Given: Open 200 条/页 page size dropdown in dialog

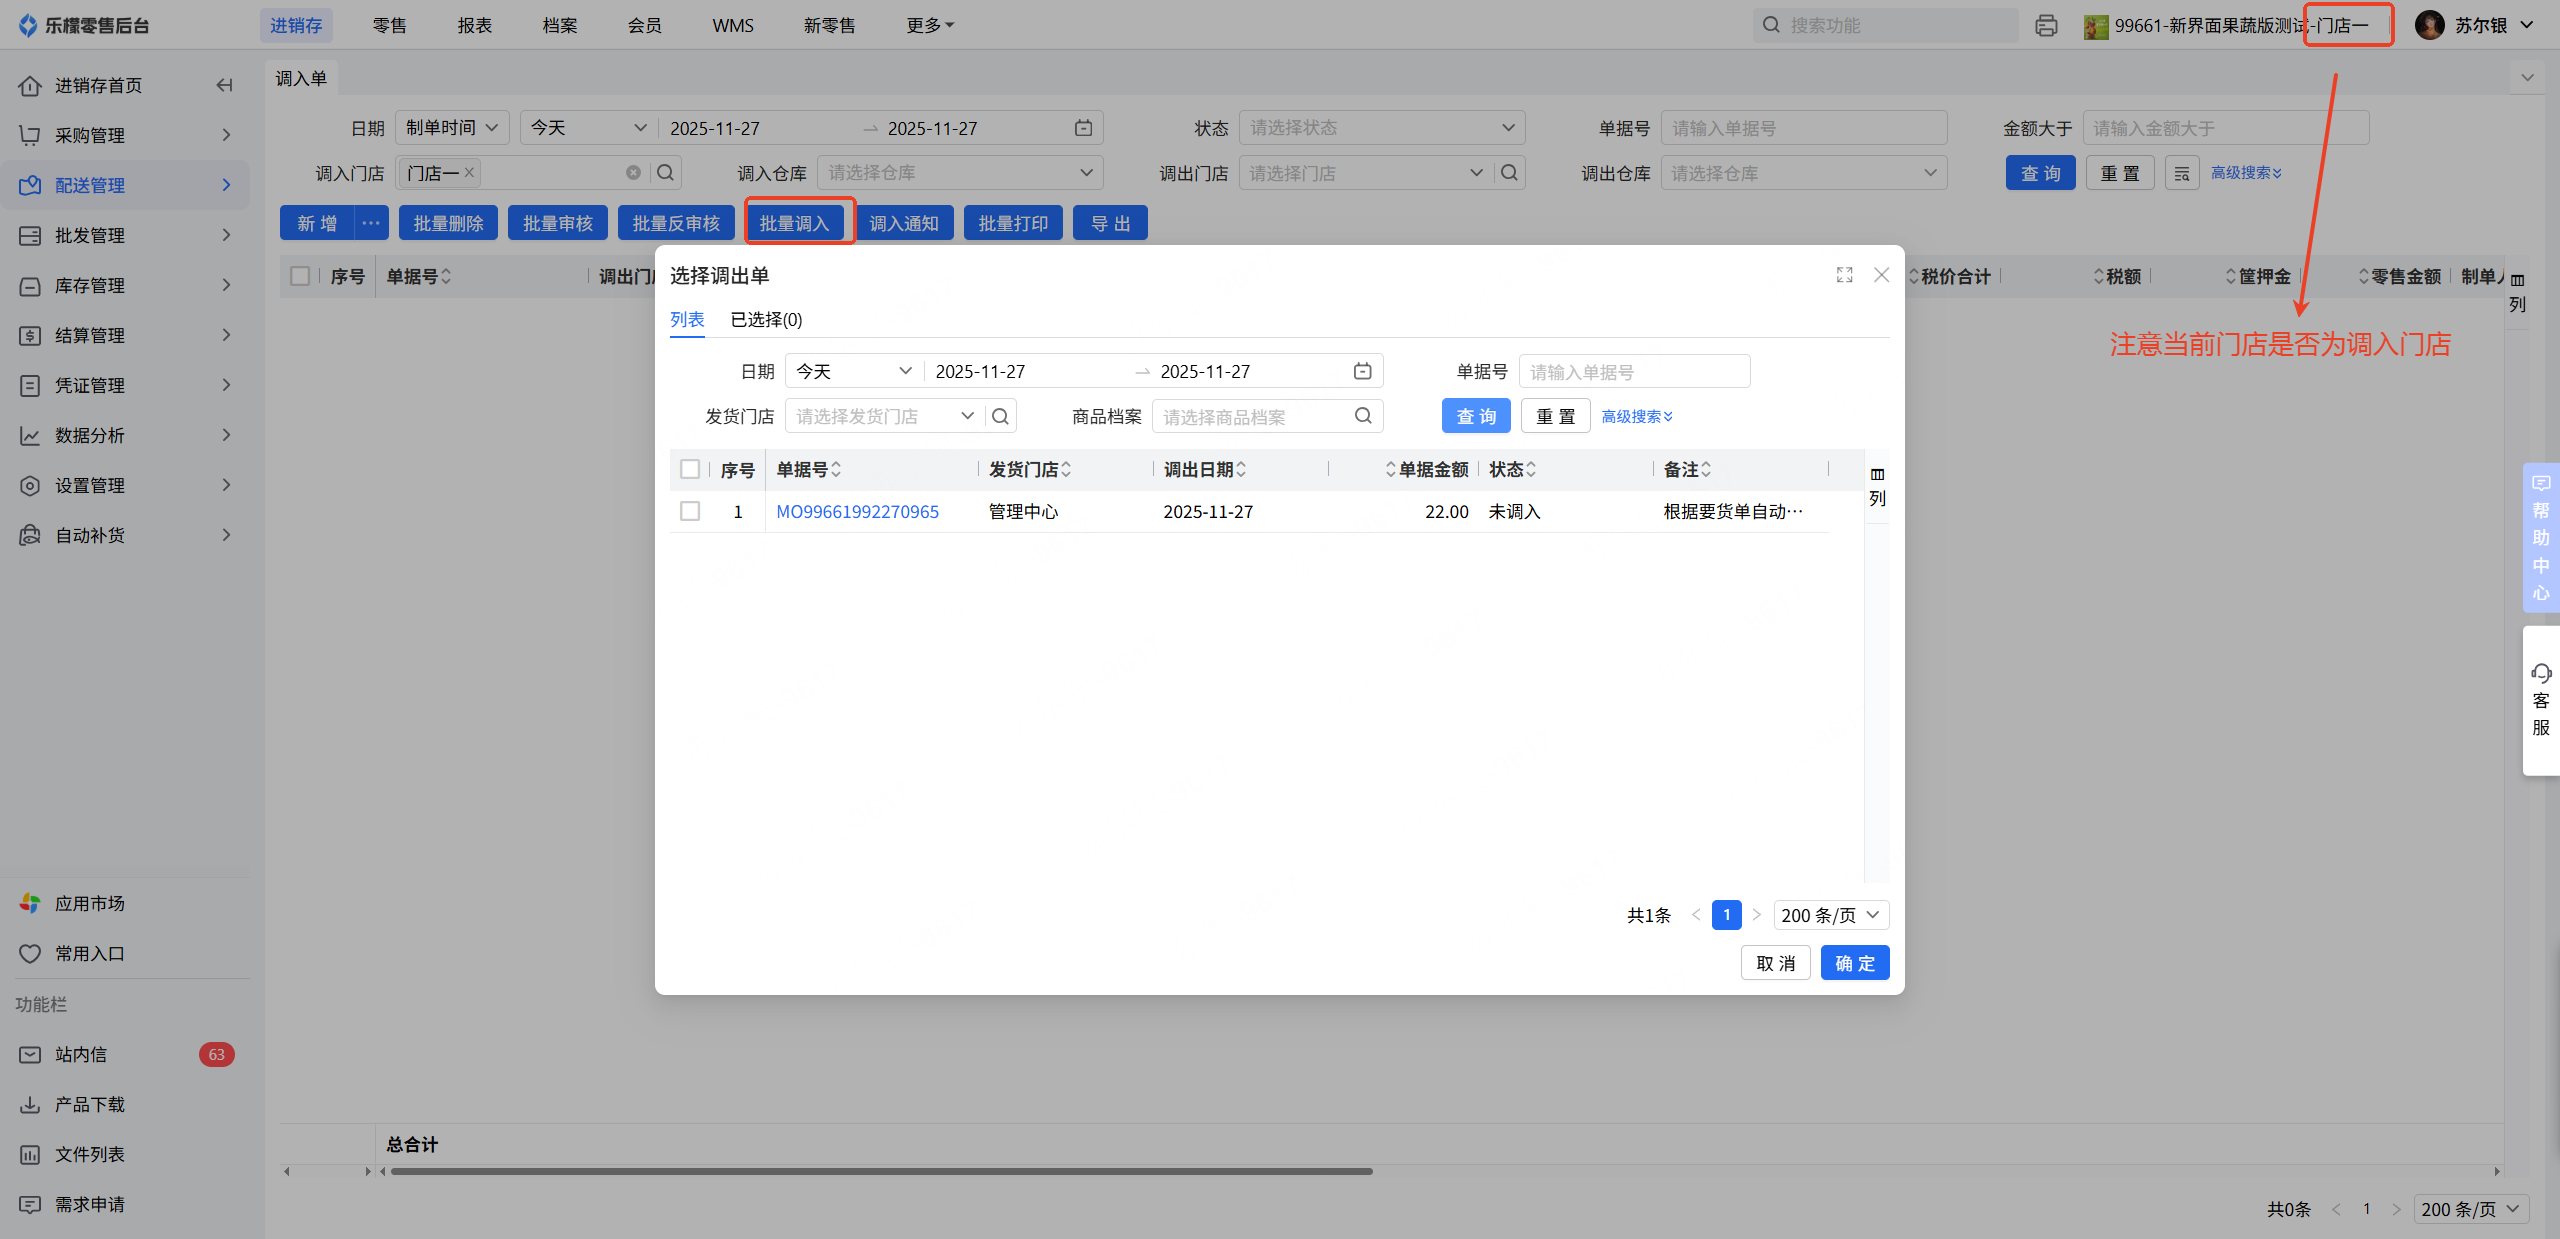Looking at the screenshot, I should pos(1831,915).
